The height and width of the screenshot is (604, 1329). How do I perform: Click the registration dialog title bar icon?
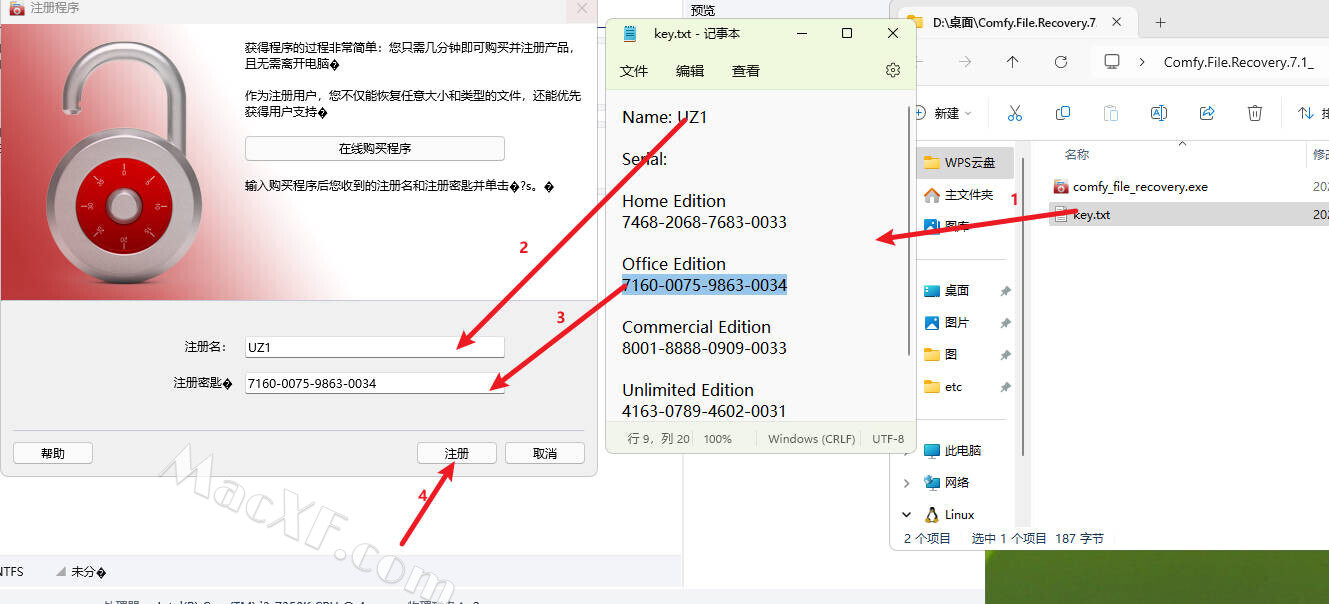(16, 8)
